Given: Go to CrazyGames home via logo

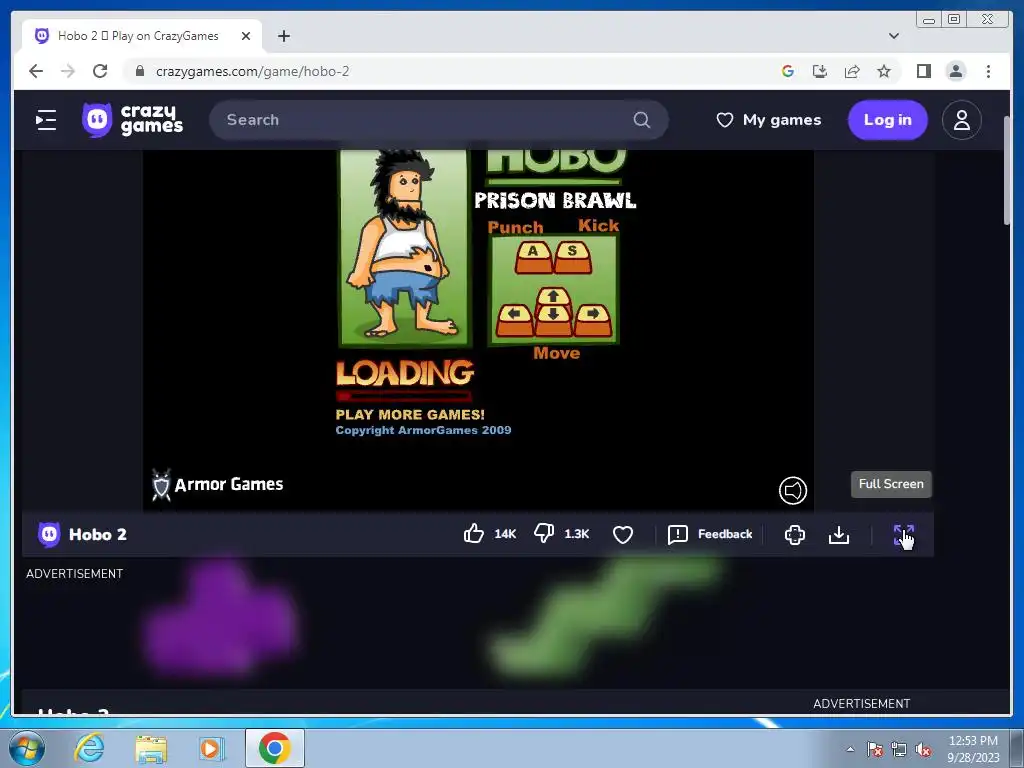Looking at the screenshot, I should 133,120.
